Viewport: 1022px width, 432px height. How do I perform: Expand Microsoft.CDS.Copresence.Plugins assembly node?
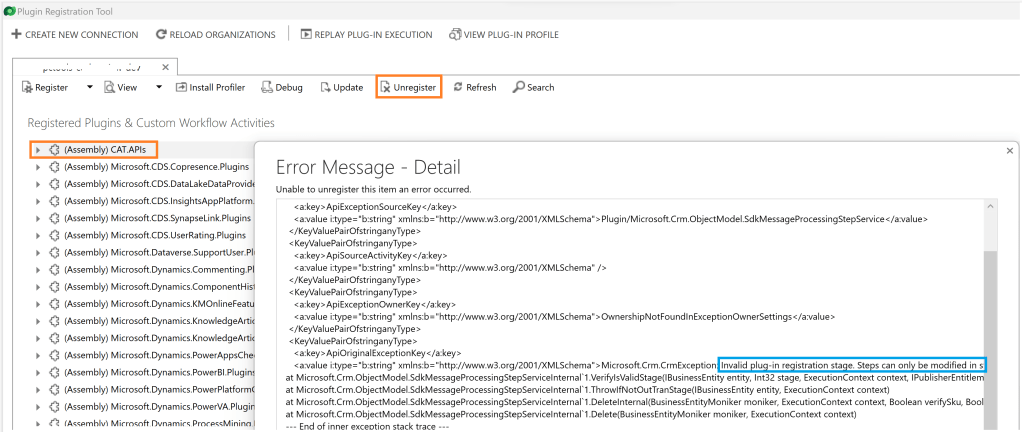38,167
